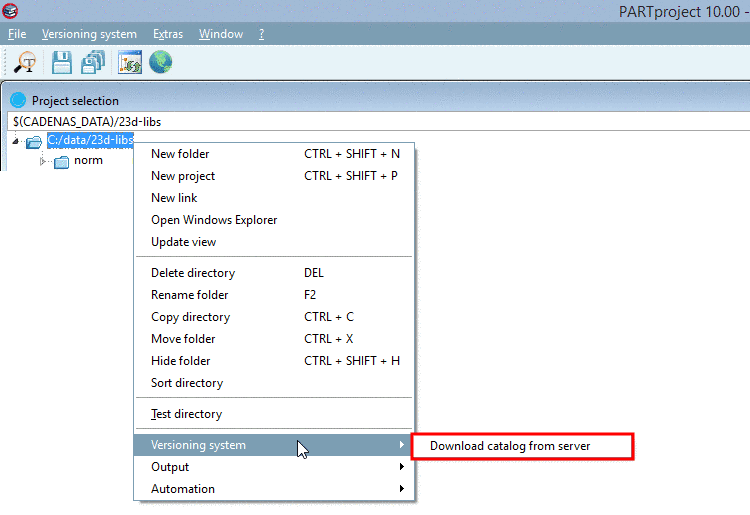Expand the Output submenu arrow

(401, 467)
